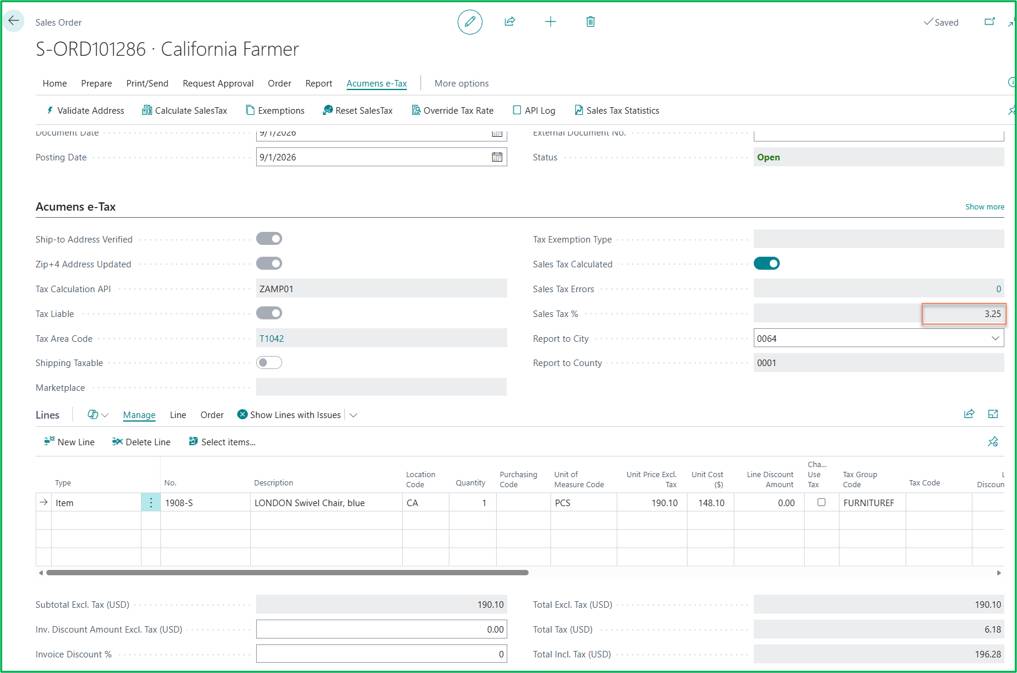
Task: Click the Open status value
Action: tap(879, 157)
